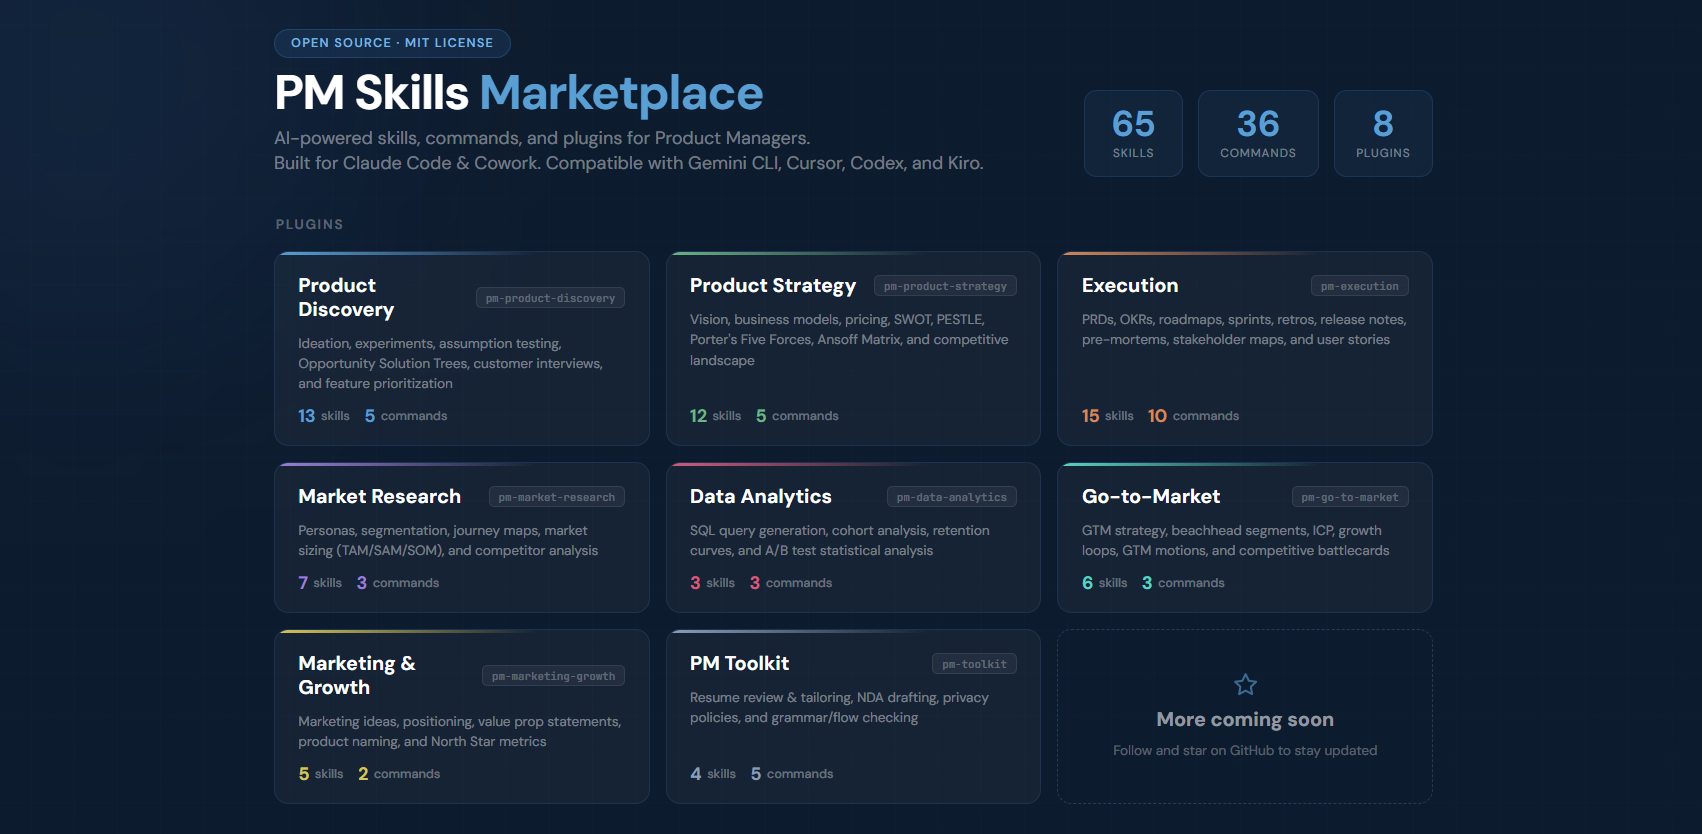Click 3 skills count in Data Analytics

point(712,583)
